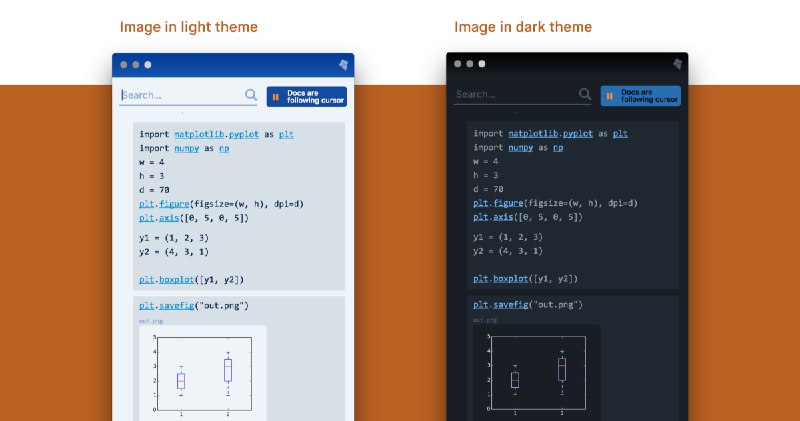Click the Kite logo icon in dark theme title bar
The image size is (800, 421).
click(678, 64)
